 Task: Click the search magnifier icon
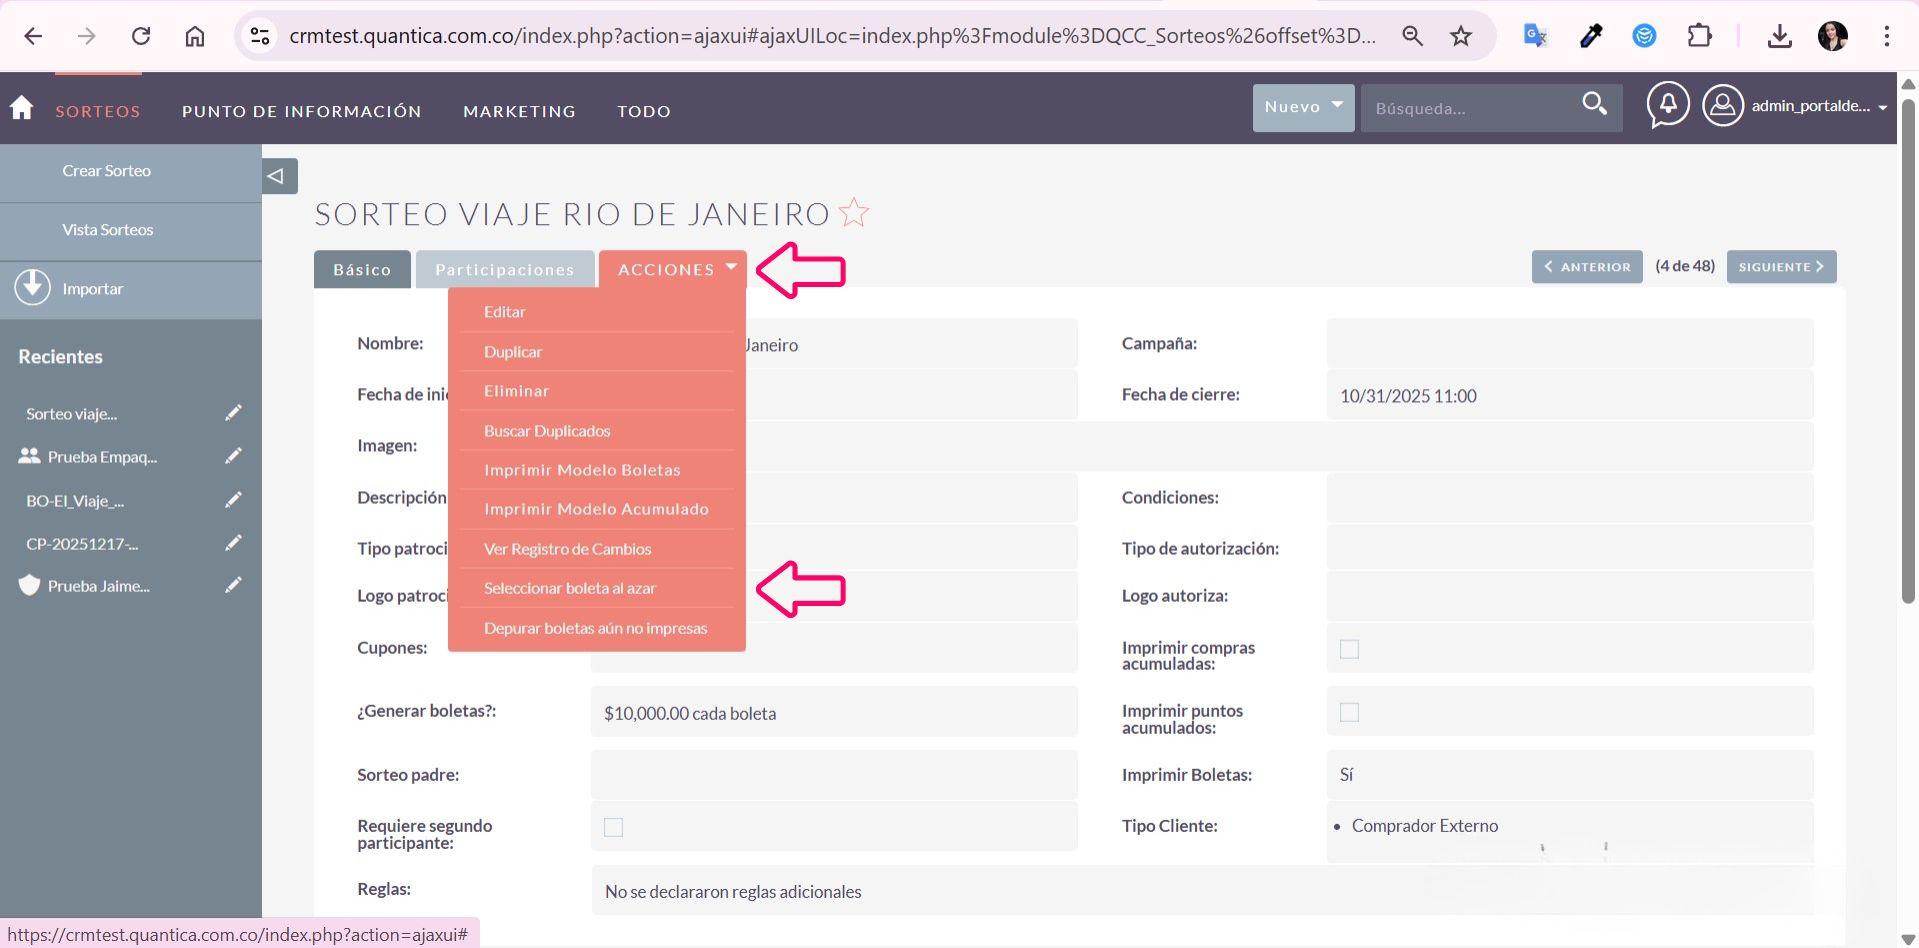coord(1594,104)
